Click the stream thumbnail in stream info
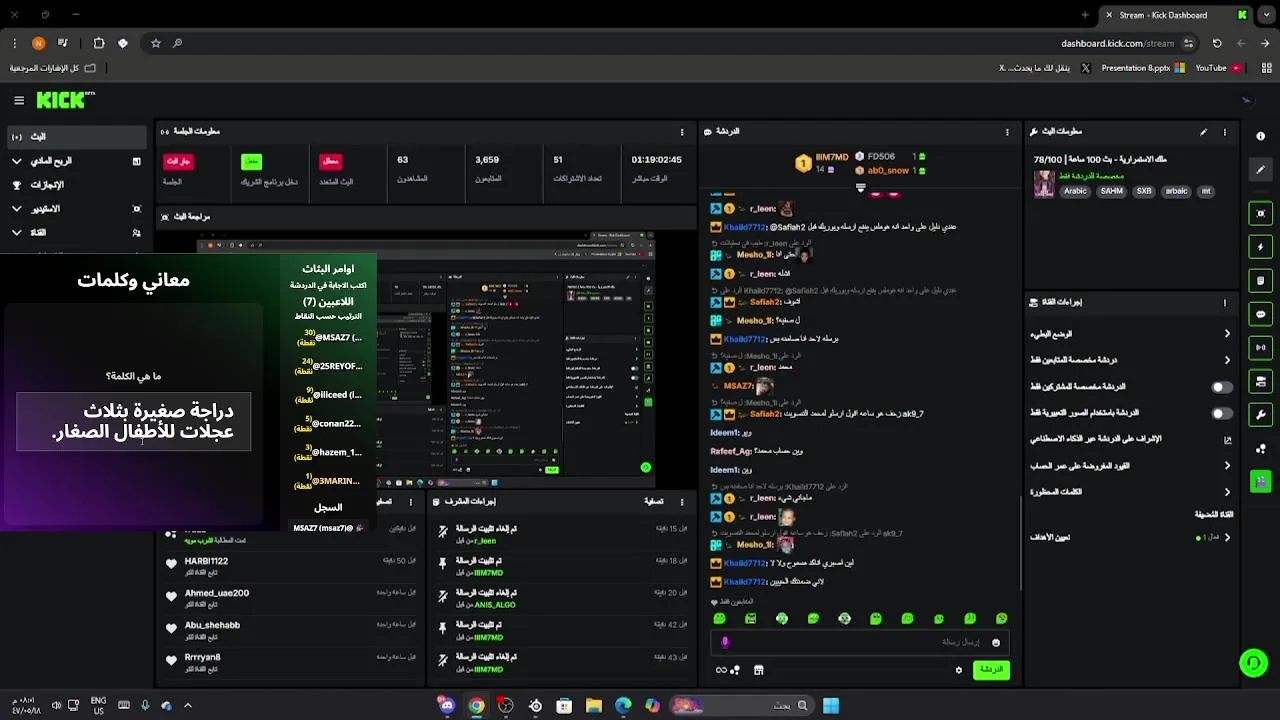 point(1044,184)
